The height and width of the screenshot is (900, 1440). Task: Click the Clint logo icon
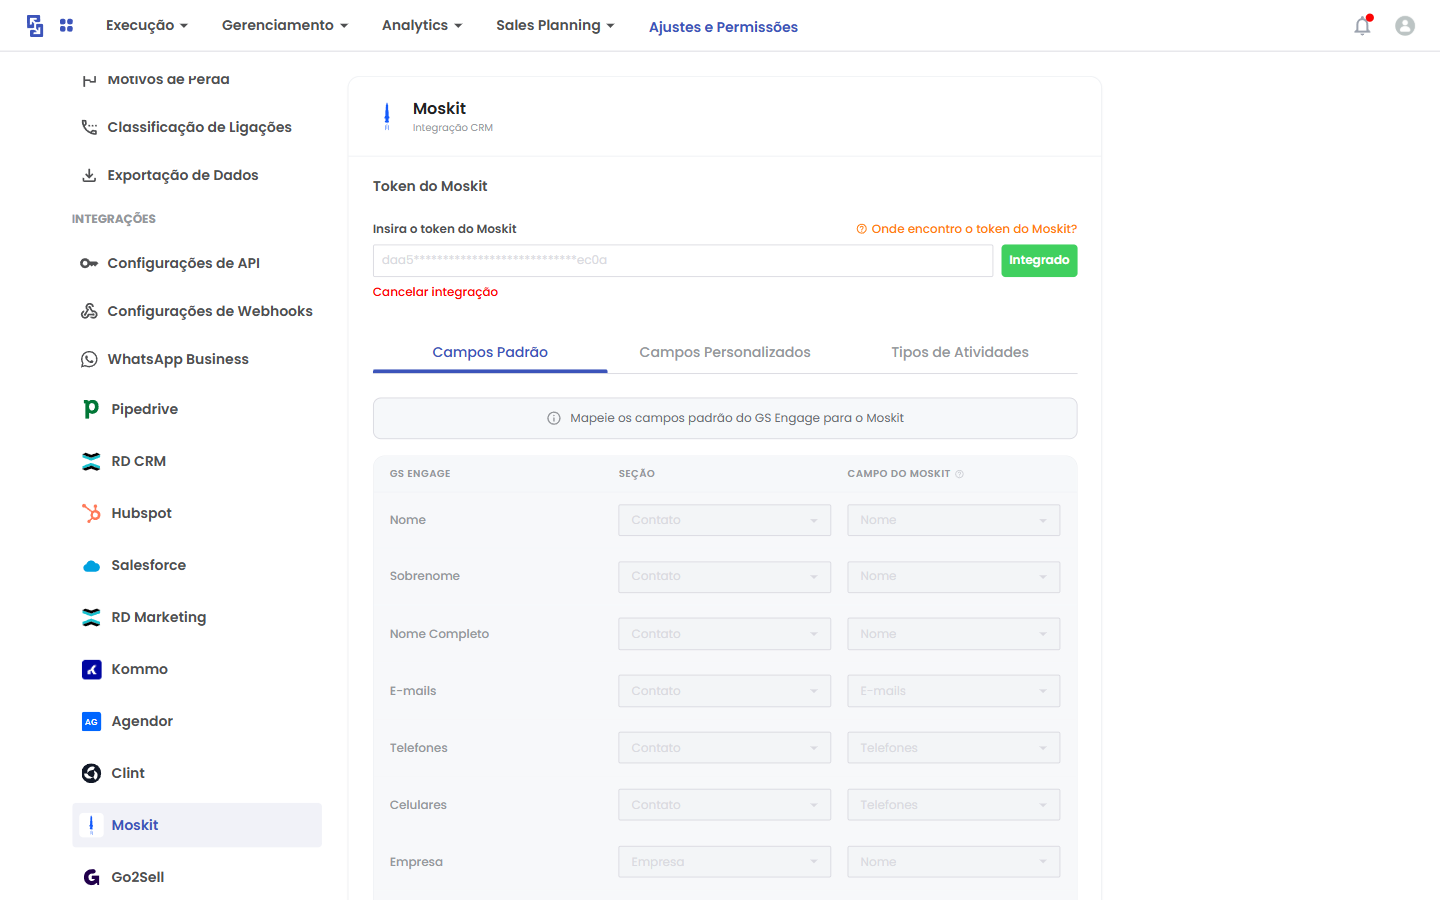91,773
